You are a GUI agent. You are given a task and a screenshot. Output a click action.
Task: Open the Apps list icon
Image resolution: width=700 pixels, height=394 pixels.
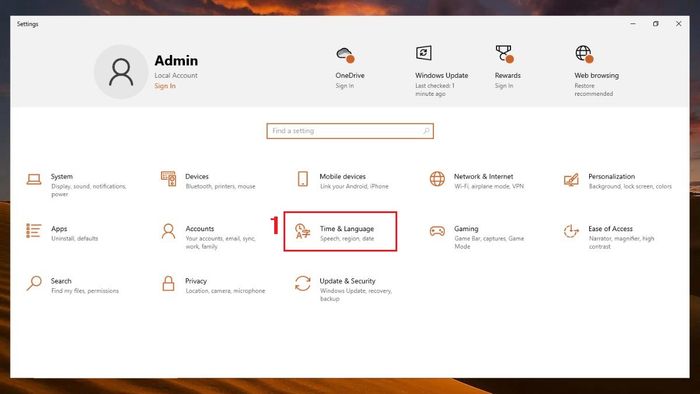coord(33,231)
